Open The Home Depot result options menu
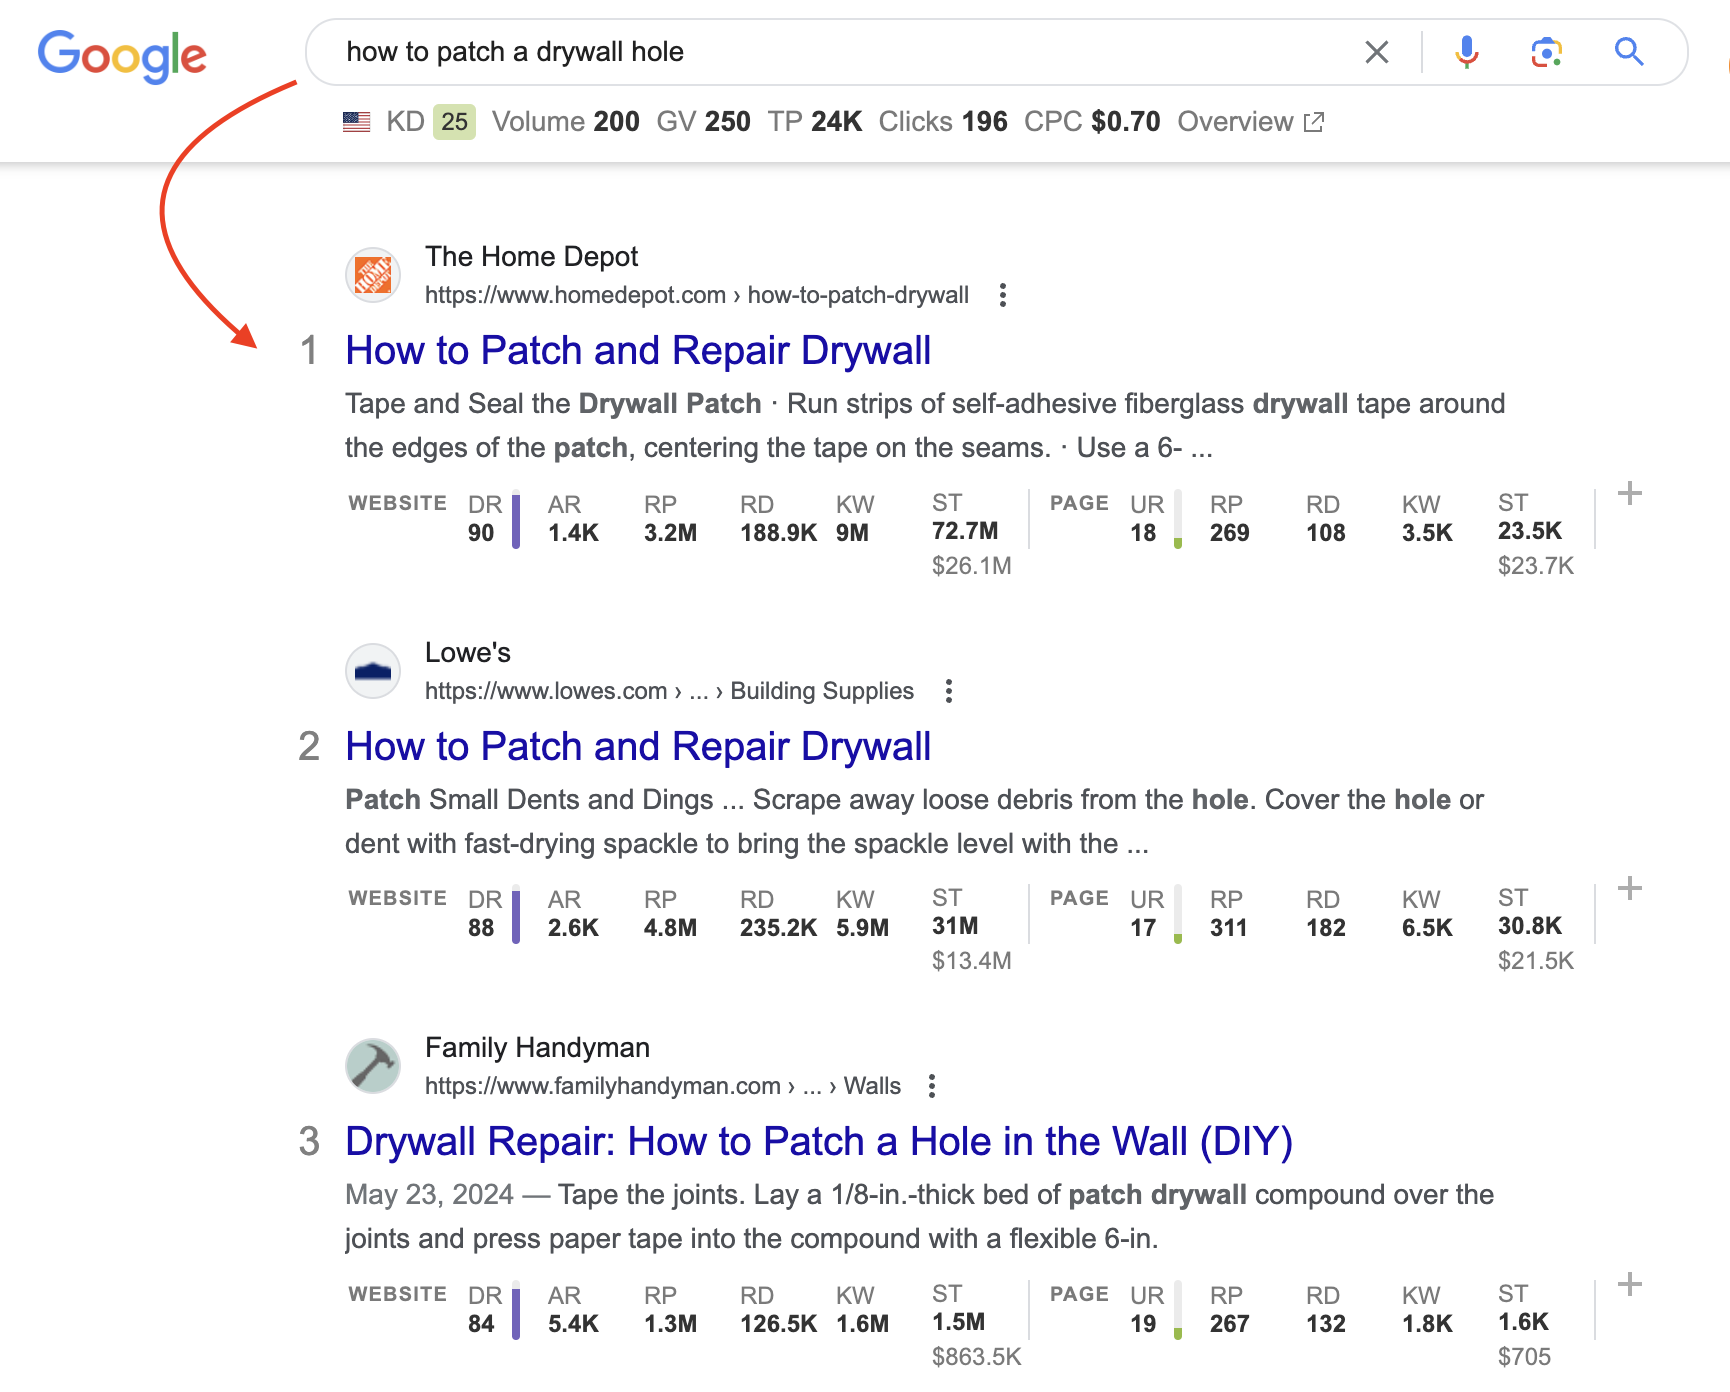Viewport: 1730px width, 1392px height. click(x=1002, y=295)
